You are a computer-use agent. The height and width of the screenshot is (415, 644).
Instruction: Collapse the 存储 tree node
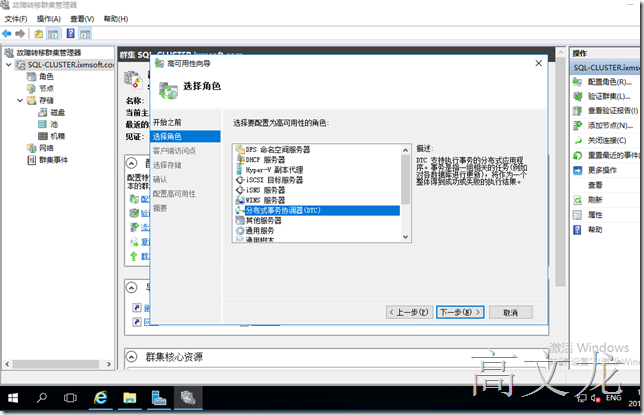click(20, 100)
